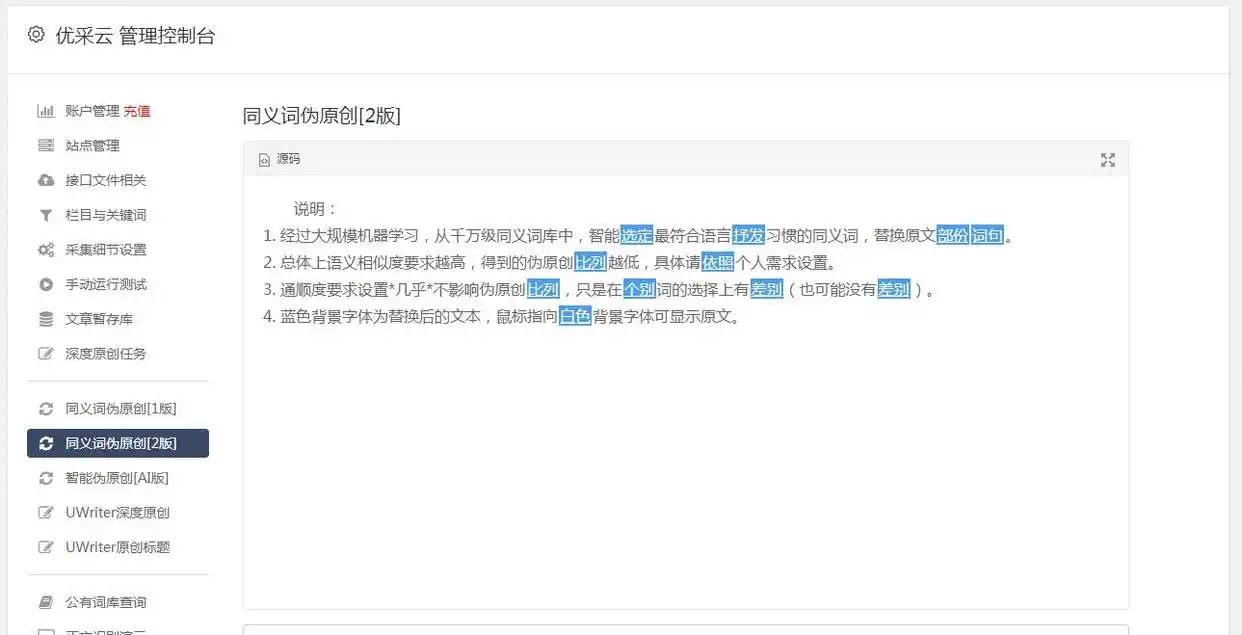Click the bar chart icon for 账户管理

[46, 111]
